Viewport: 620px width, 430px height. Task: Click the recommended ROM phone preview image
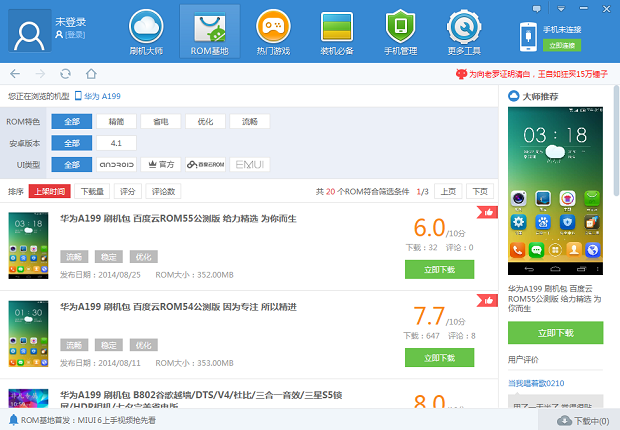click(556, 192)
